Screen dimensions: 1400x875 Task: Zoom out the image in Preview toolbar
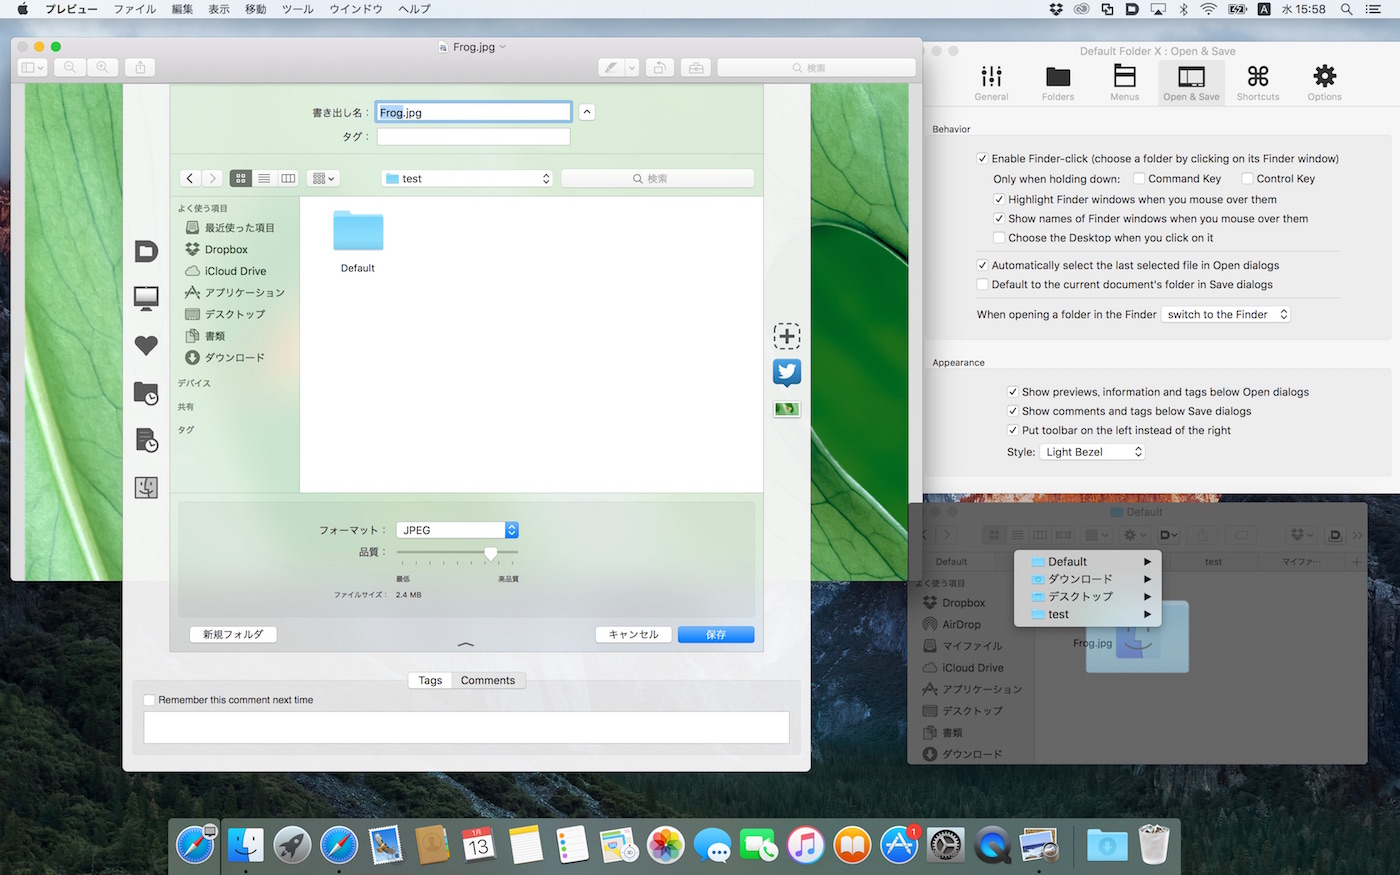[x=70, y=67]
